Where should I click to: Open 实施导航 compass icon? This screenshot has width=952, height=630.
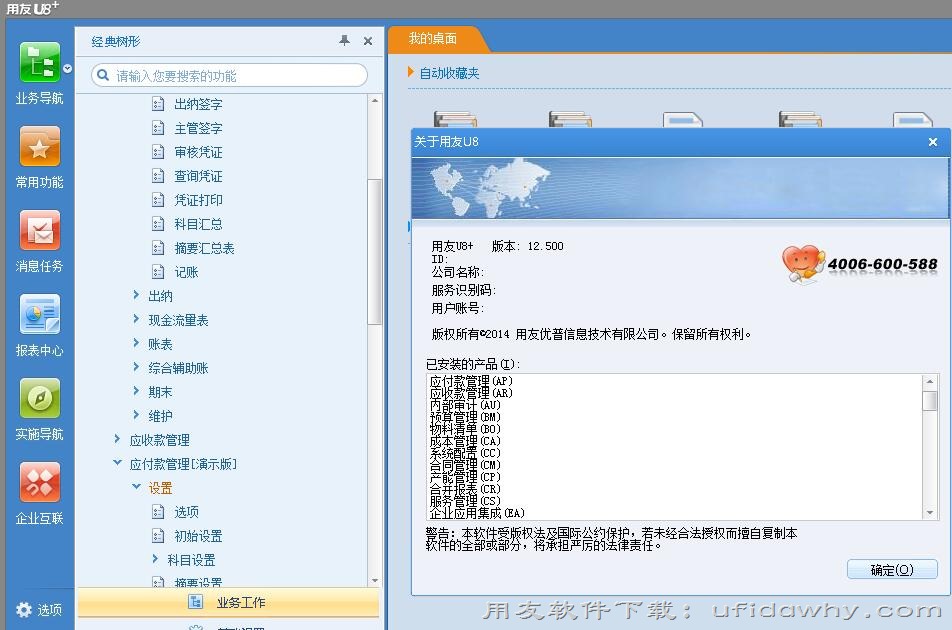[x=40, y=399]
